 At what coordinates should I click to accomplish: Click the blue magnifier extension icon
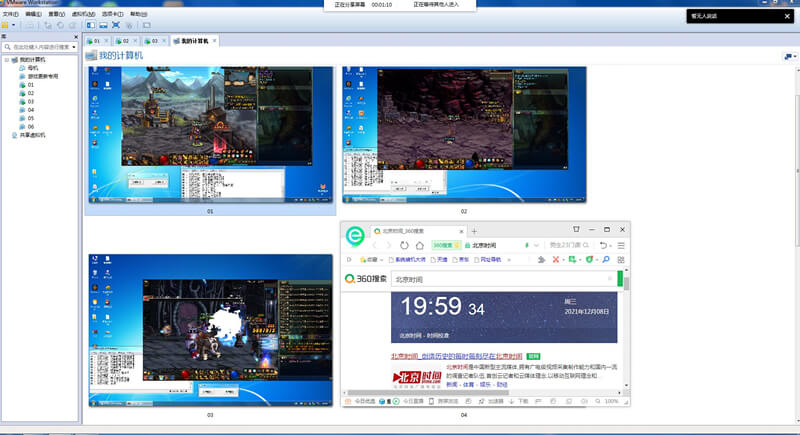tap(606, 260)
